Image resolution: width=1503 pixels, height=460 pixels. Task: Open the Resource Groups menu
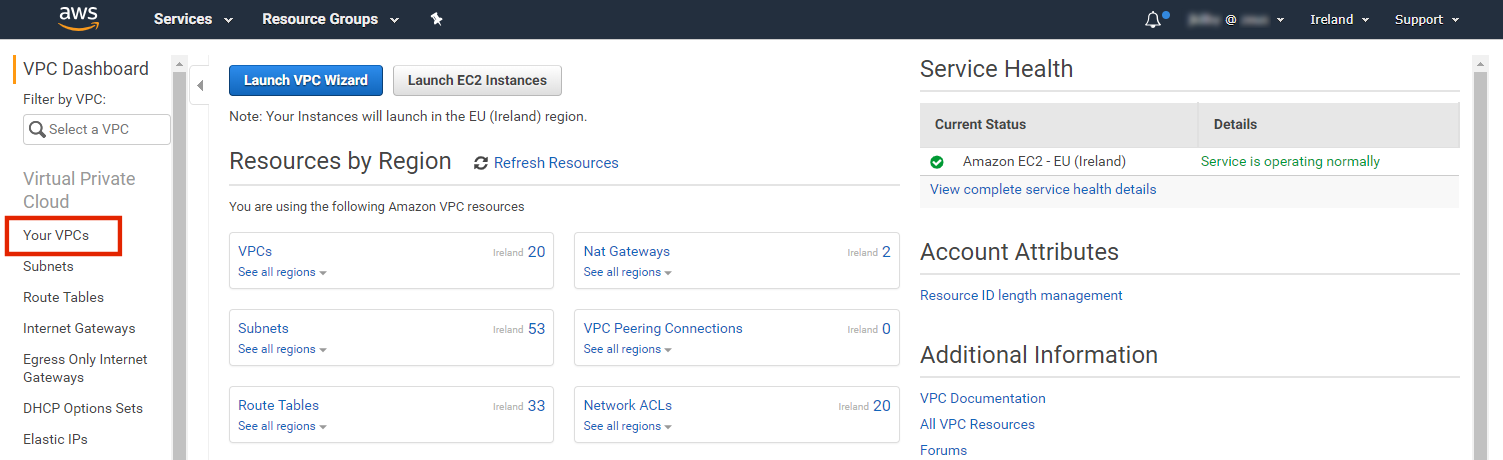tap(330, 19)
